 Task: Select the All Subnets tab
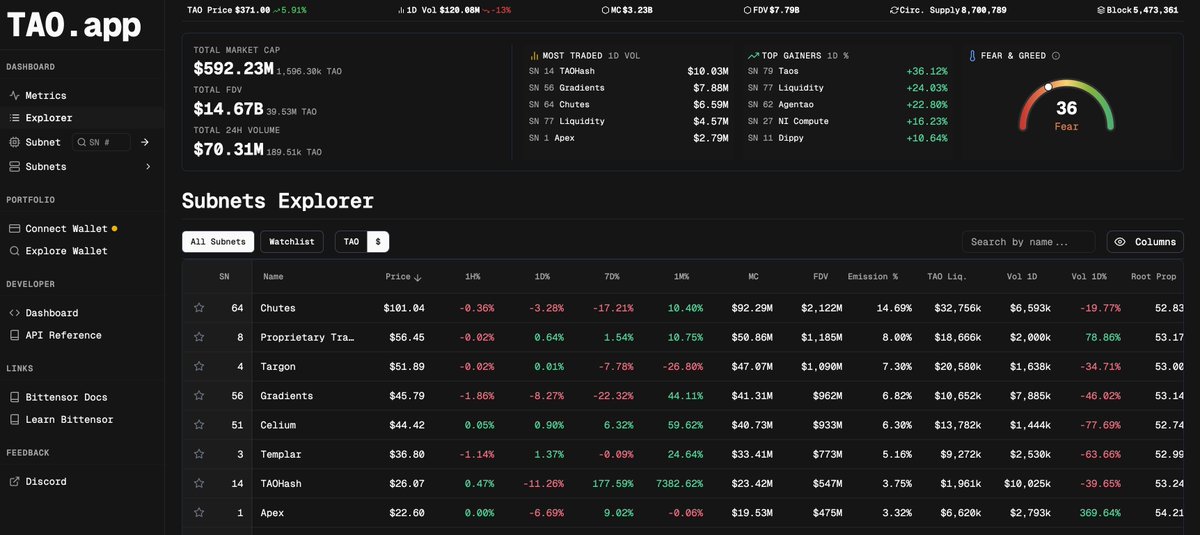[x=217, y=241]
